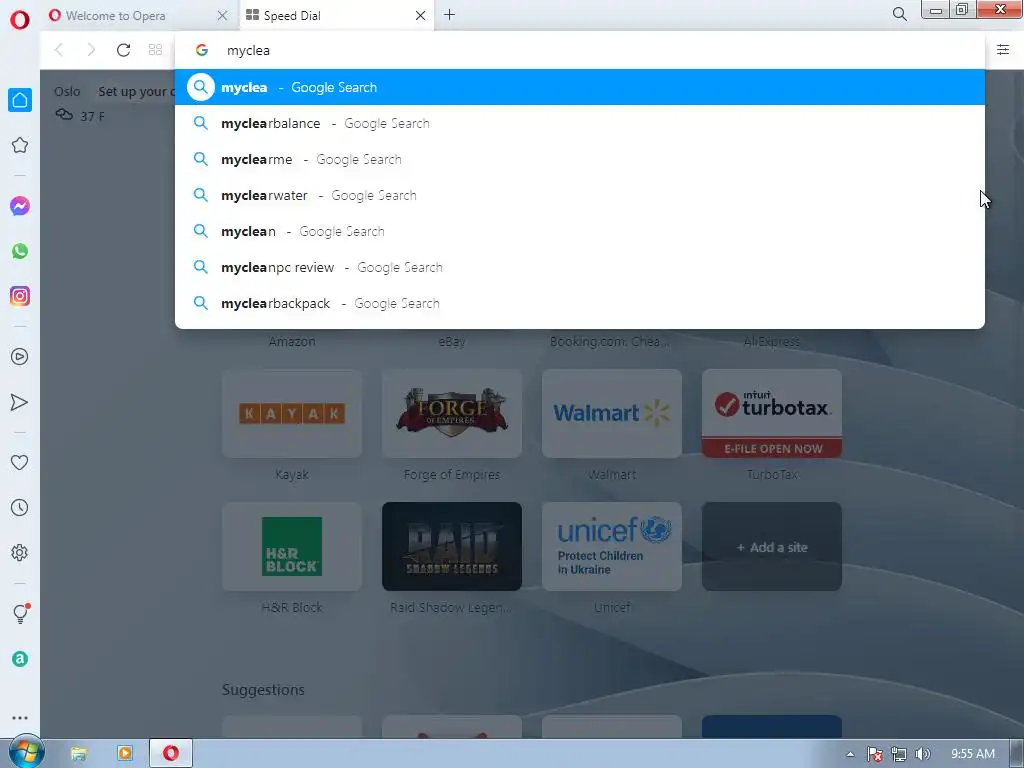Viewport: 1024px width, 768px height.
Task: Open the Player icon in sidebar
Action: [20, 357]
